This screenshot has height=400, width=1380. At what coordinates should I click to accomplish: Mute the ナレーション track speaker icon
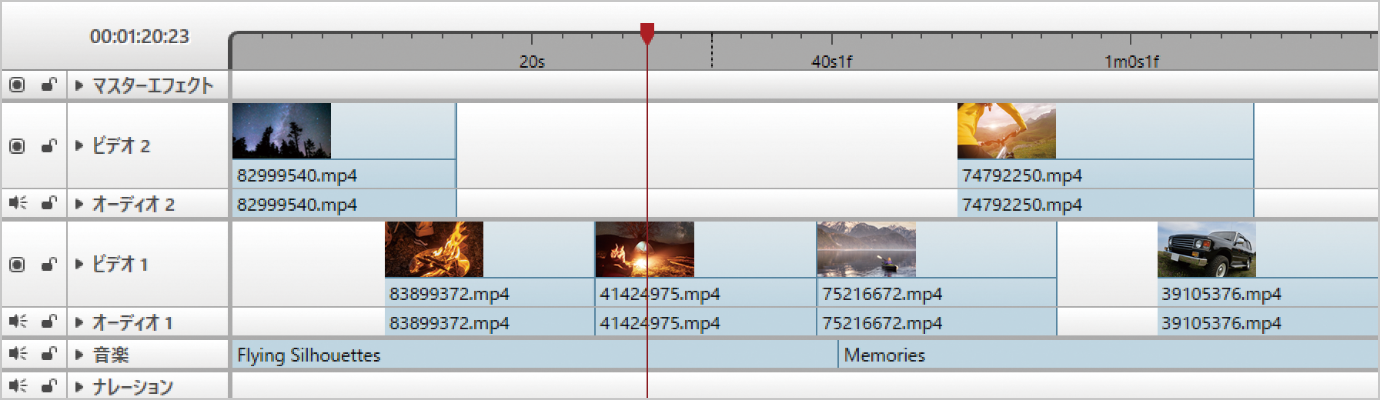(17, 386)
